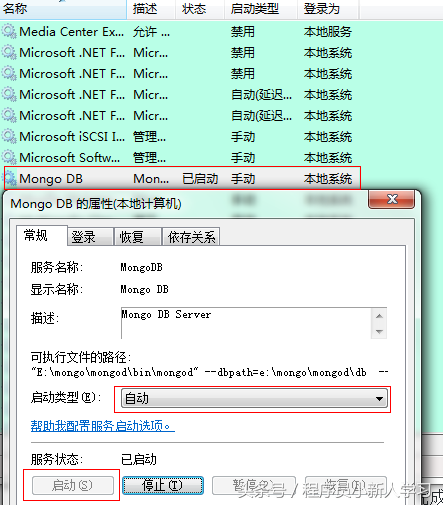Open the 帮助我配置服务启动选项 link

103,426
